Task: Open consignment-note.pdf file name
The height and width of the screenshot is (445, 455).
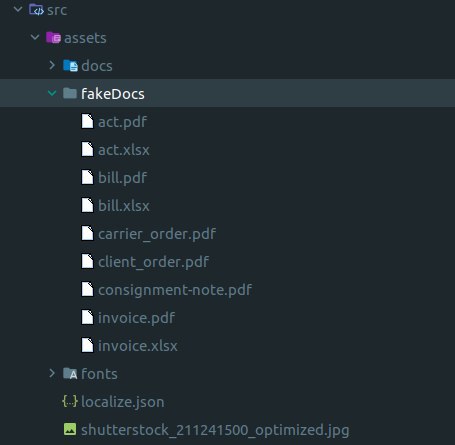Action: pos(175,290)
